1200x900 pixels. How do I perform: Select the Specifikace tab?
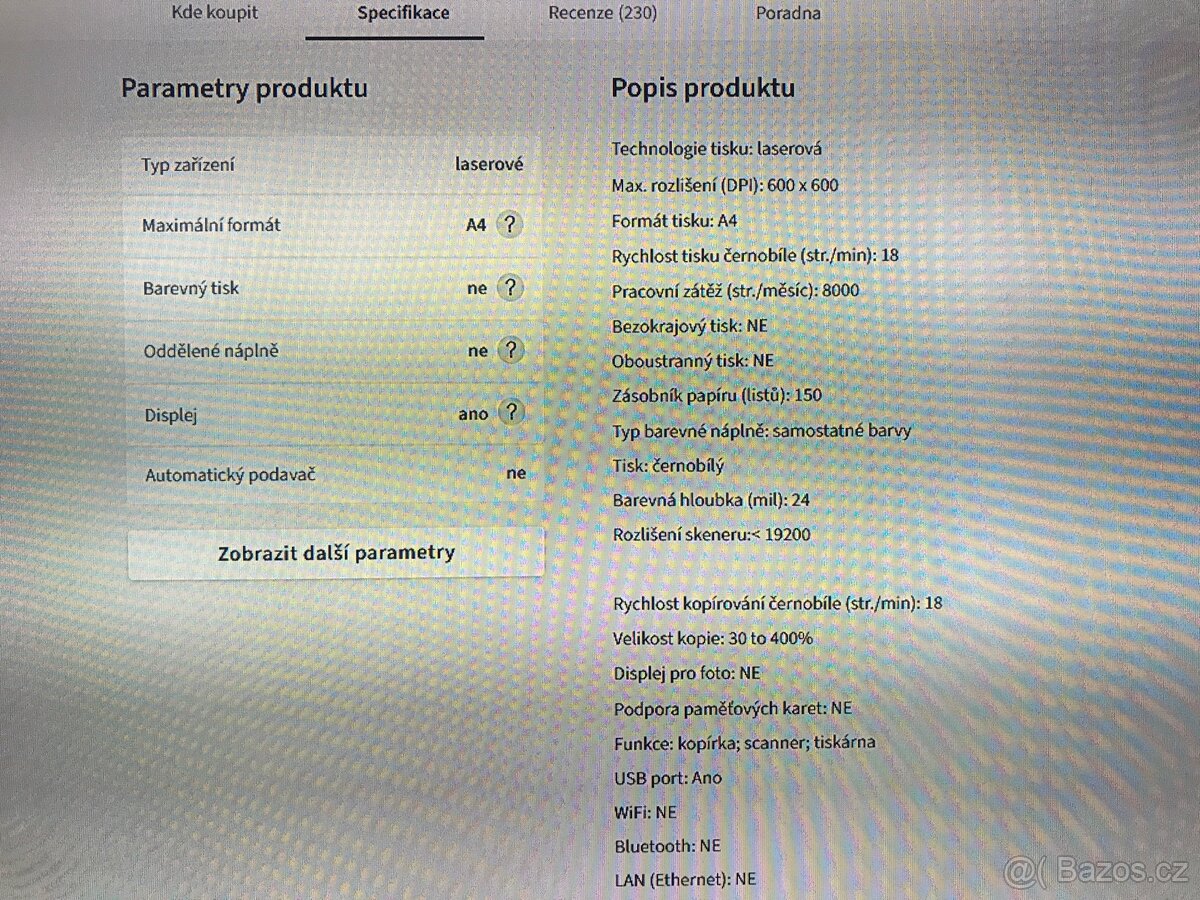(403, 13)
